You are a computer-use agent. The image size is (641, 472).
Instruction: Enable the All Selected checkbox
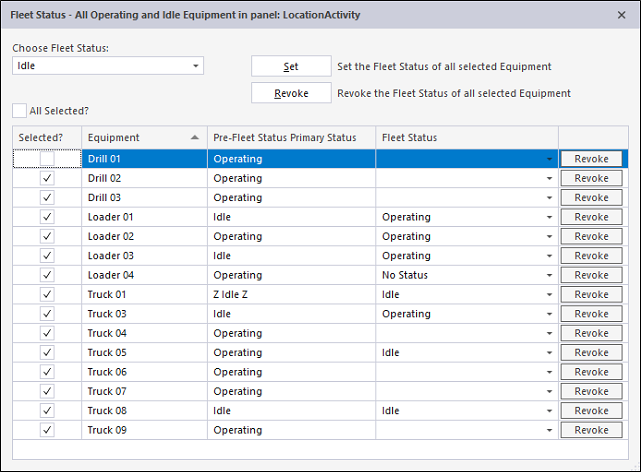click(20, 111)
